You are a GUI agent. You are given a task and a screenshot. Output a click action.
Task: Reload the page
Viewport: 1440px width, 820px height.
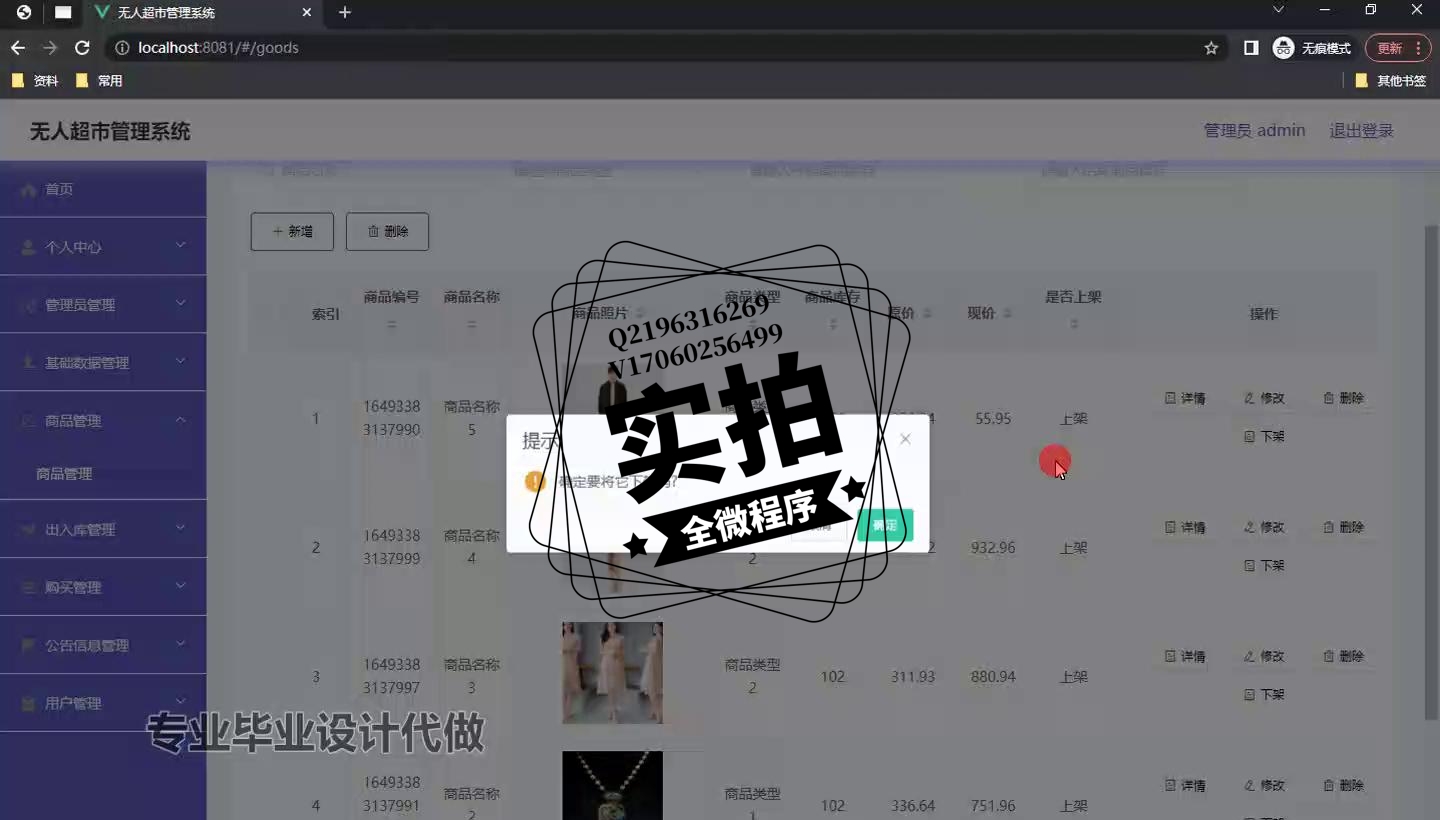tap(82, 47)
